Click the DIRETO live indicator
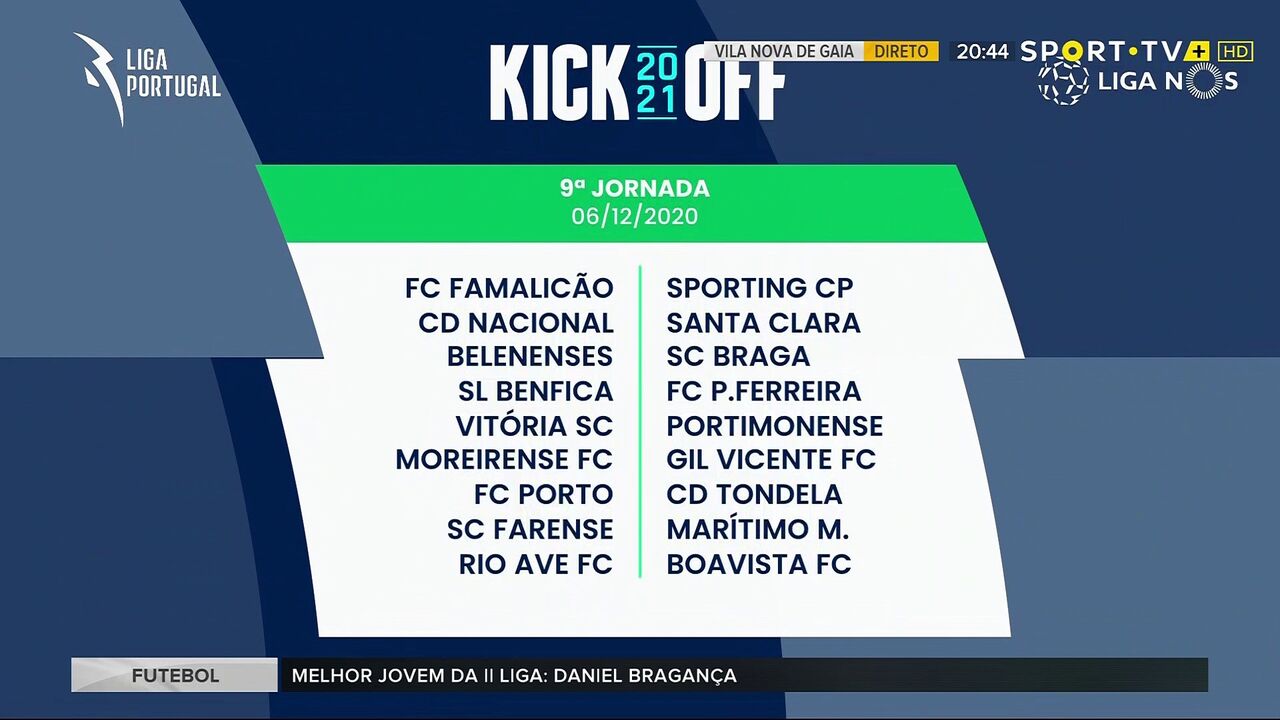This screenshot has width=1280, height=720. pos(900,51)
